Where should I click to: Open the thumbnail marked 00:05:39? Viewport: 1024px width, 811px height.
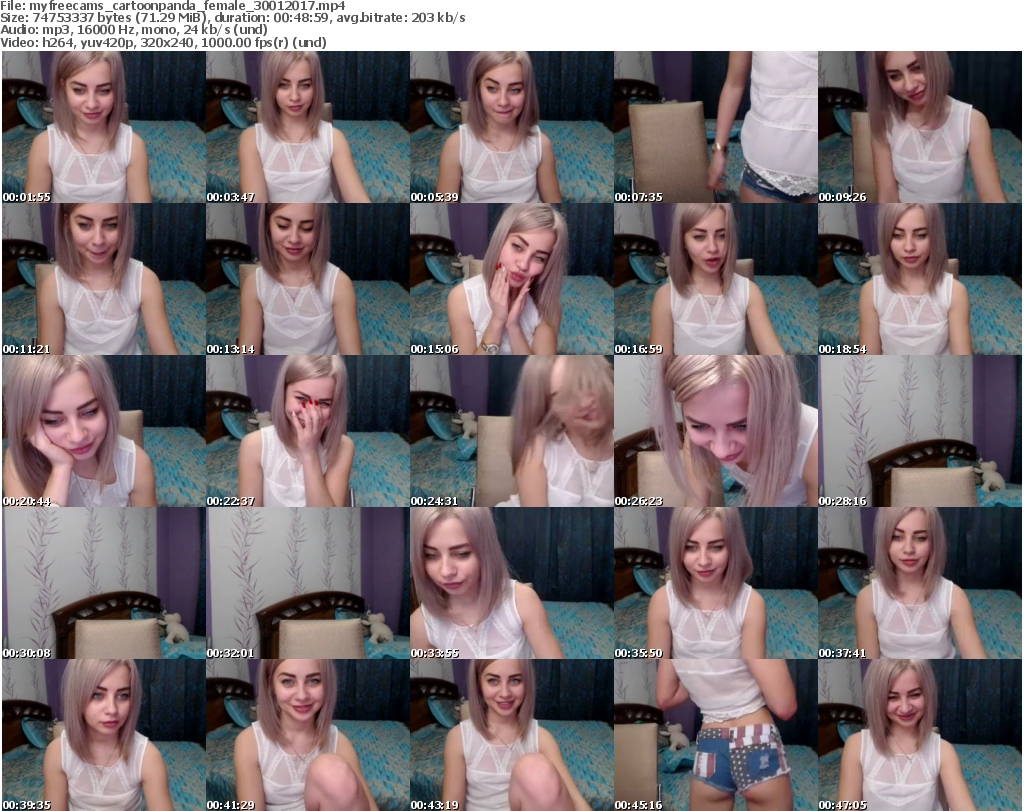511,127
